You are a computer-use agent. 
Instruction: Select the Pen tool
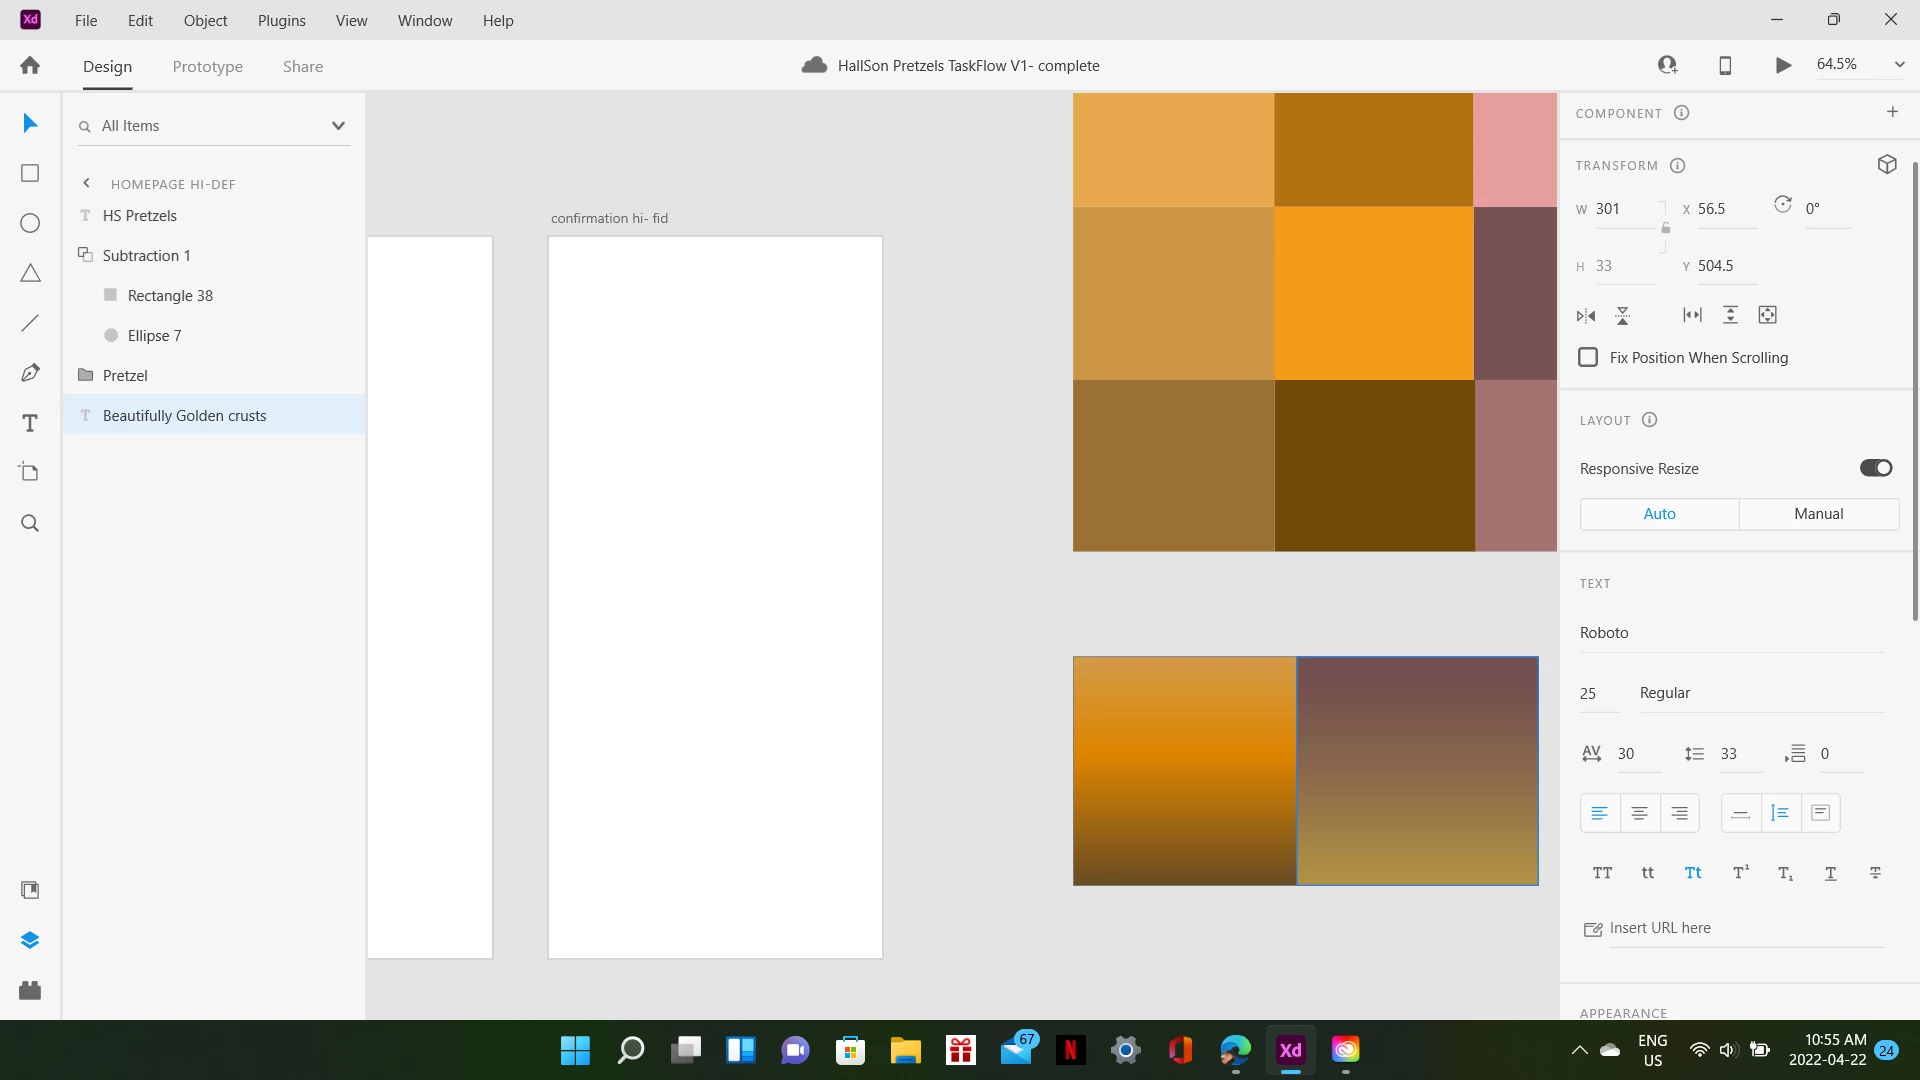[30, 373]
